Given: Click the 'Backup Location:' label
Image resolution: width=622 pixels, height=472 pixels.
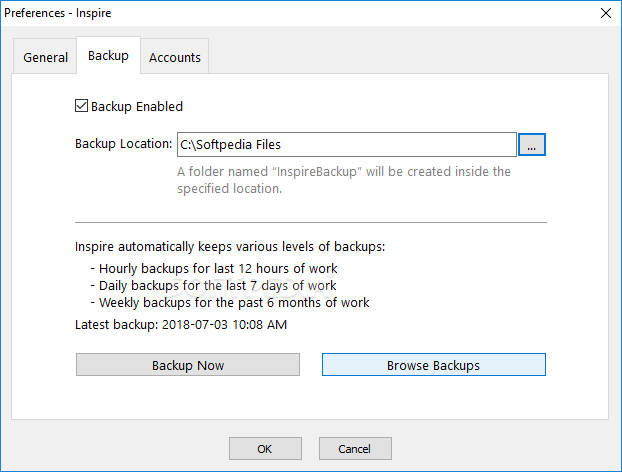Looking at the screenshot, I should click(x=123, y=144).
